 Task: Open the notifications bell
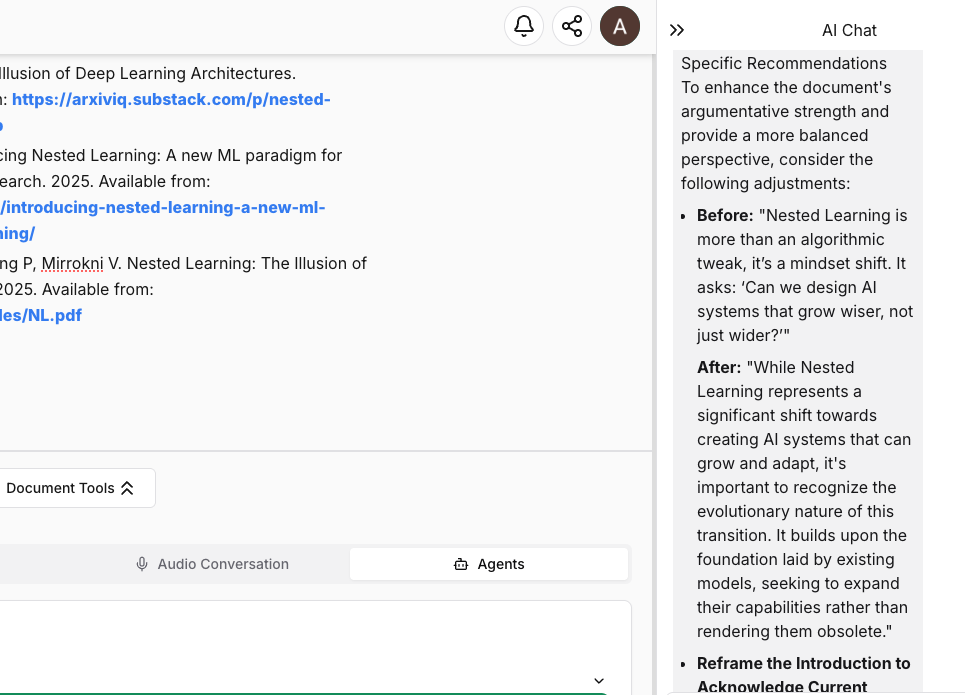[523, 26]
